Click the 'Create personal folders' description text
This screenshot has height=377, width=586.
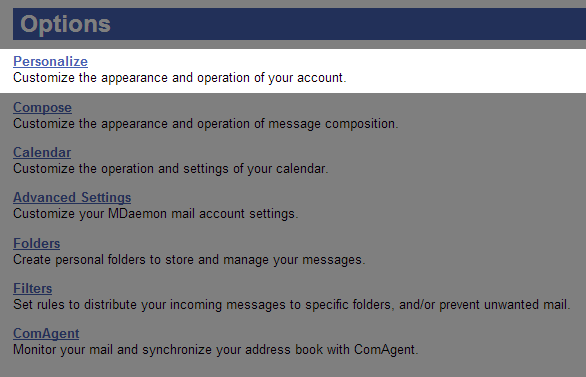tap(189, 260)
